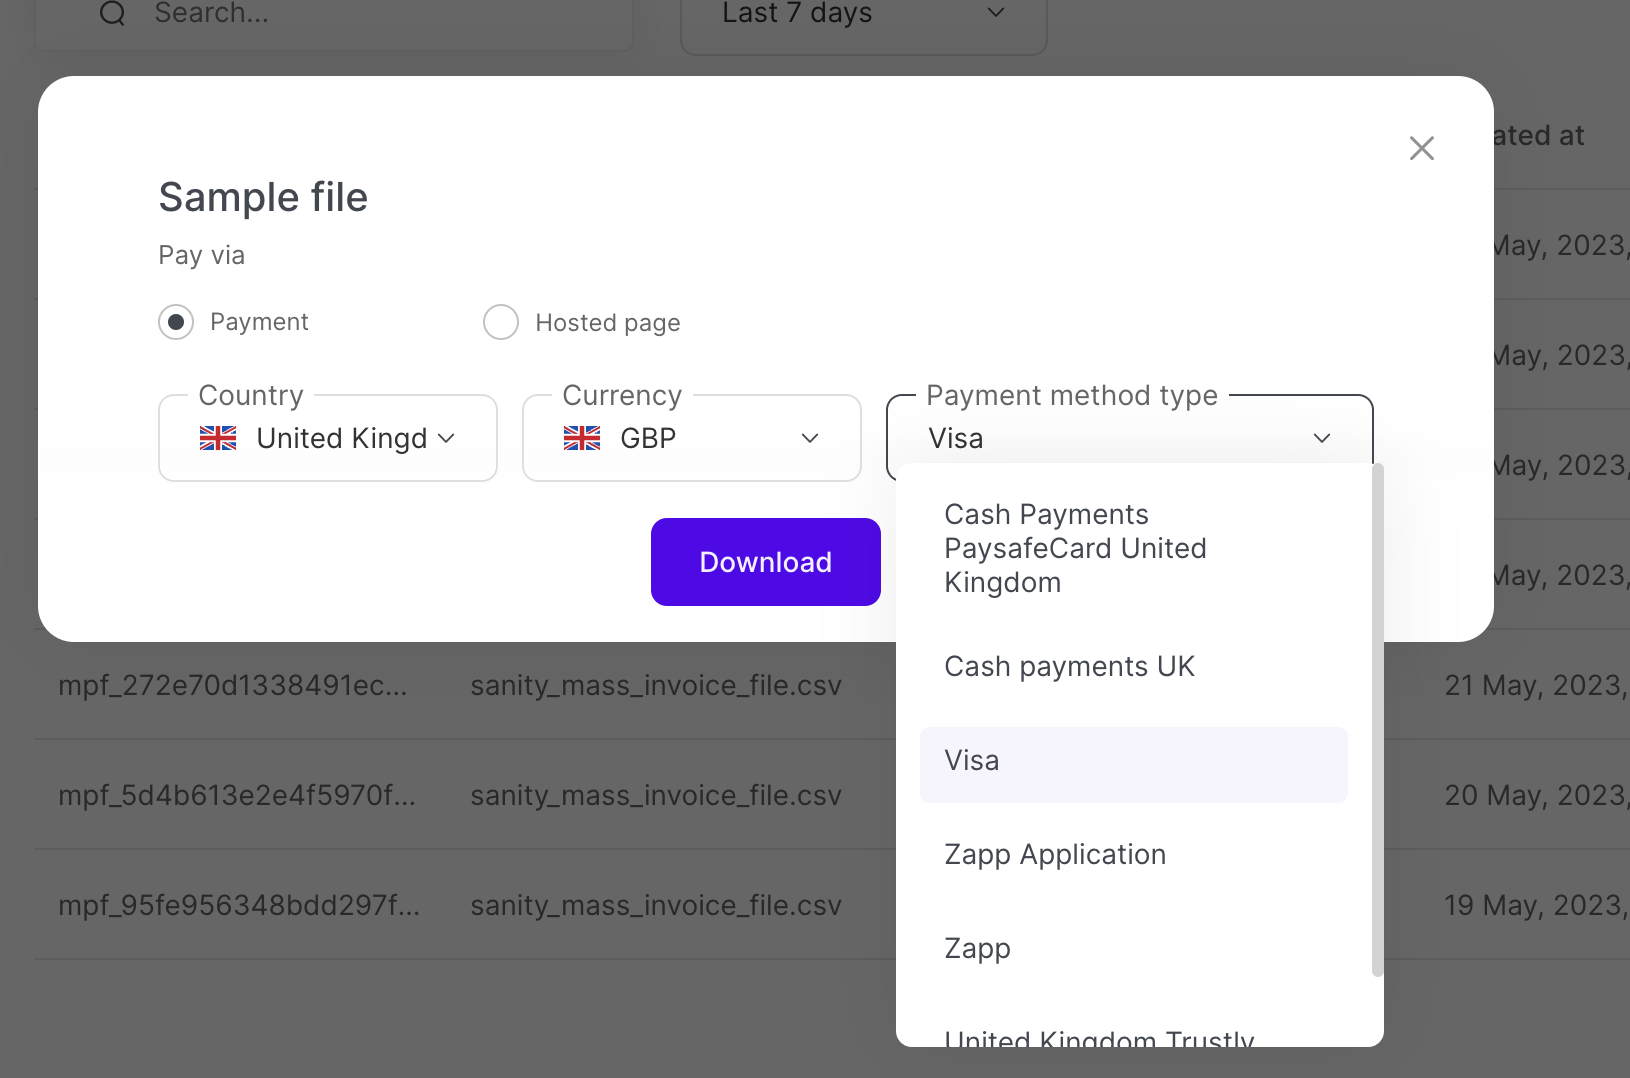Open the Country dropdown

[327, 438]
